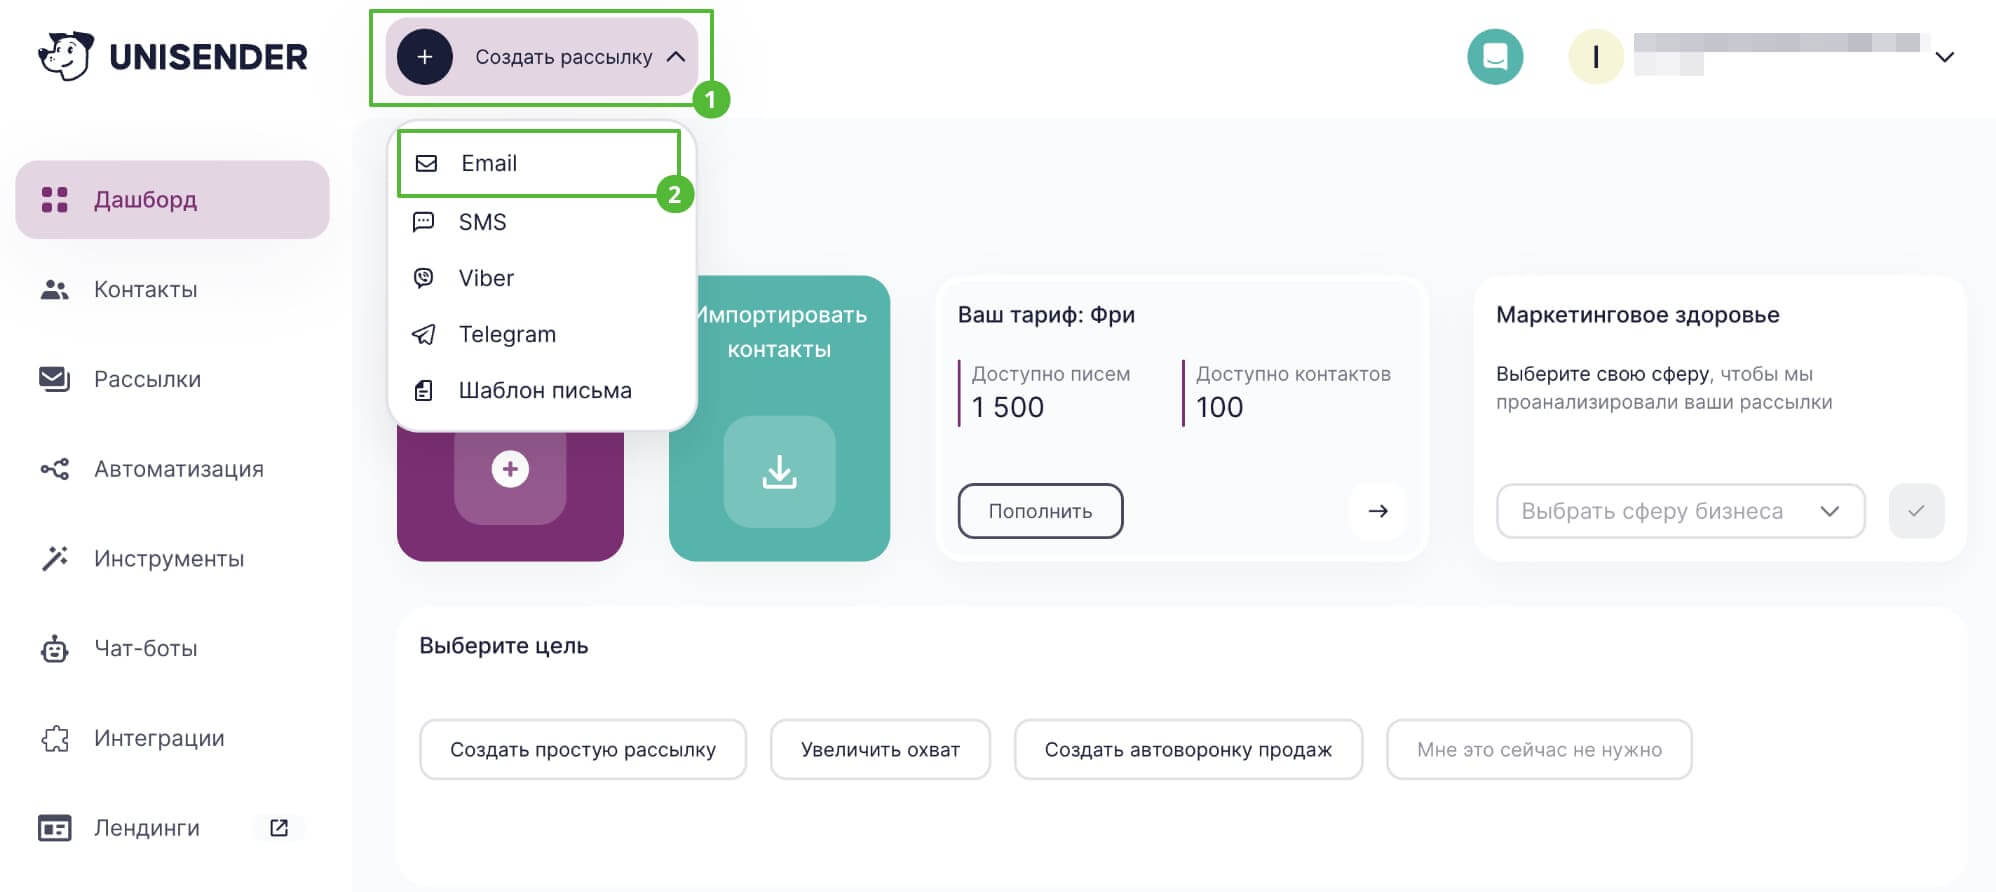Click the Инструменты magic wand icon
This screenshot has width=1996, height=892.
click(x=55, y=559)
